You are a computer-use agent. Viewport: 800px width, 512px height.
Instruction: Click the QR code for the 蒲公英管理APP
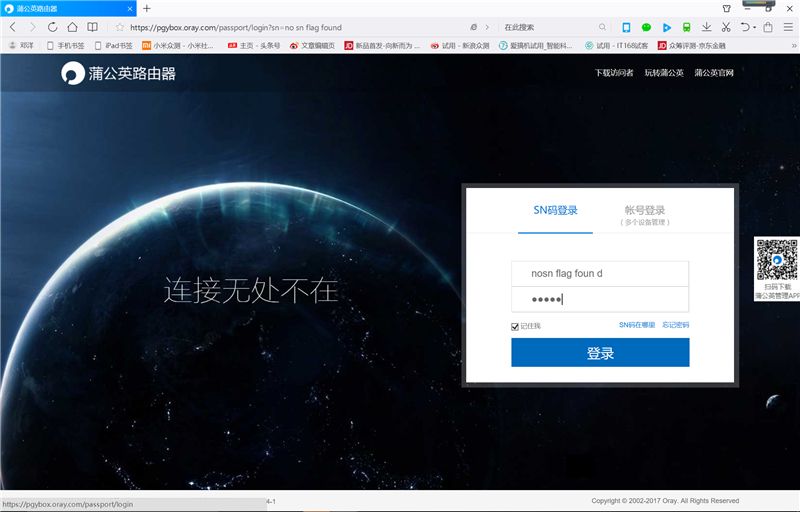tap(777, 260)
